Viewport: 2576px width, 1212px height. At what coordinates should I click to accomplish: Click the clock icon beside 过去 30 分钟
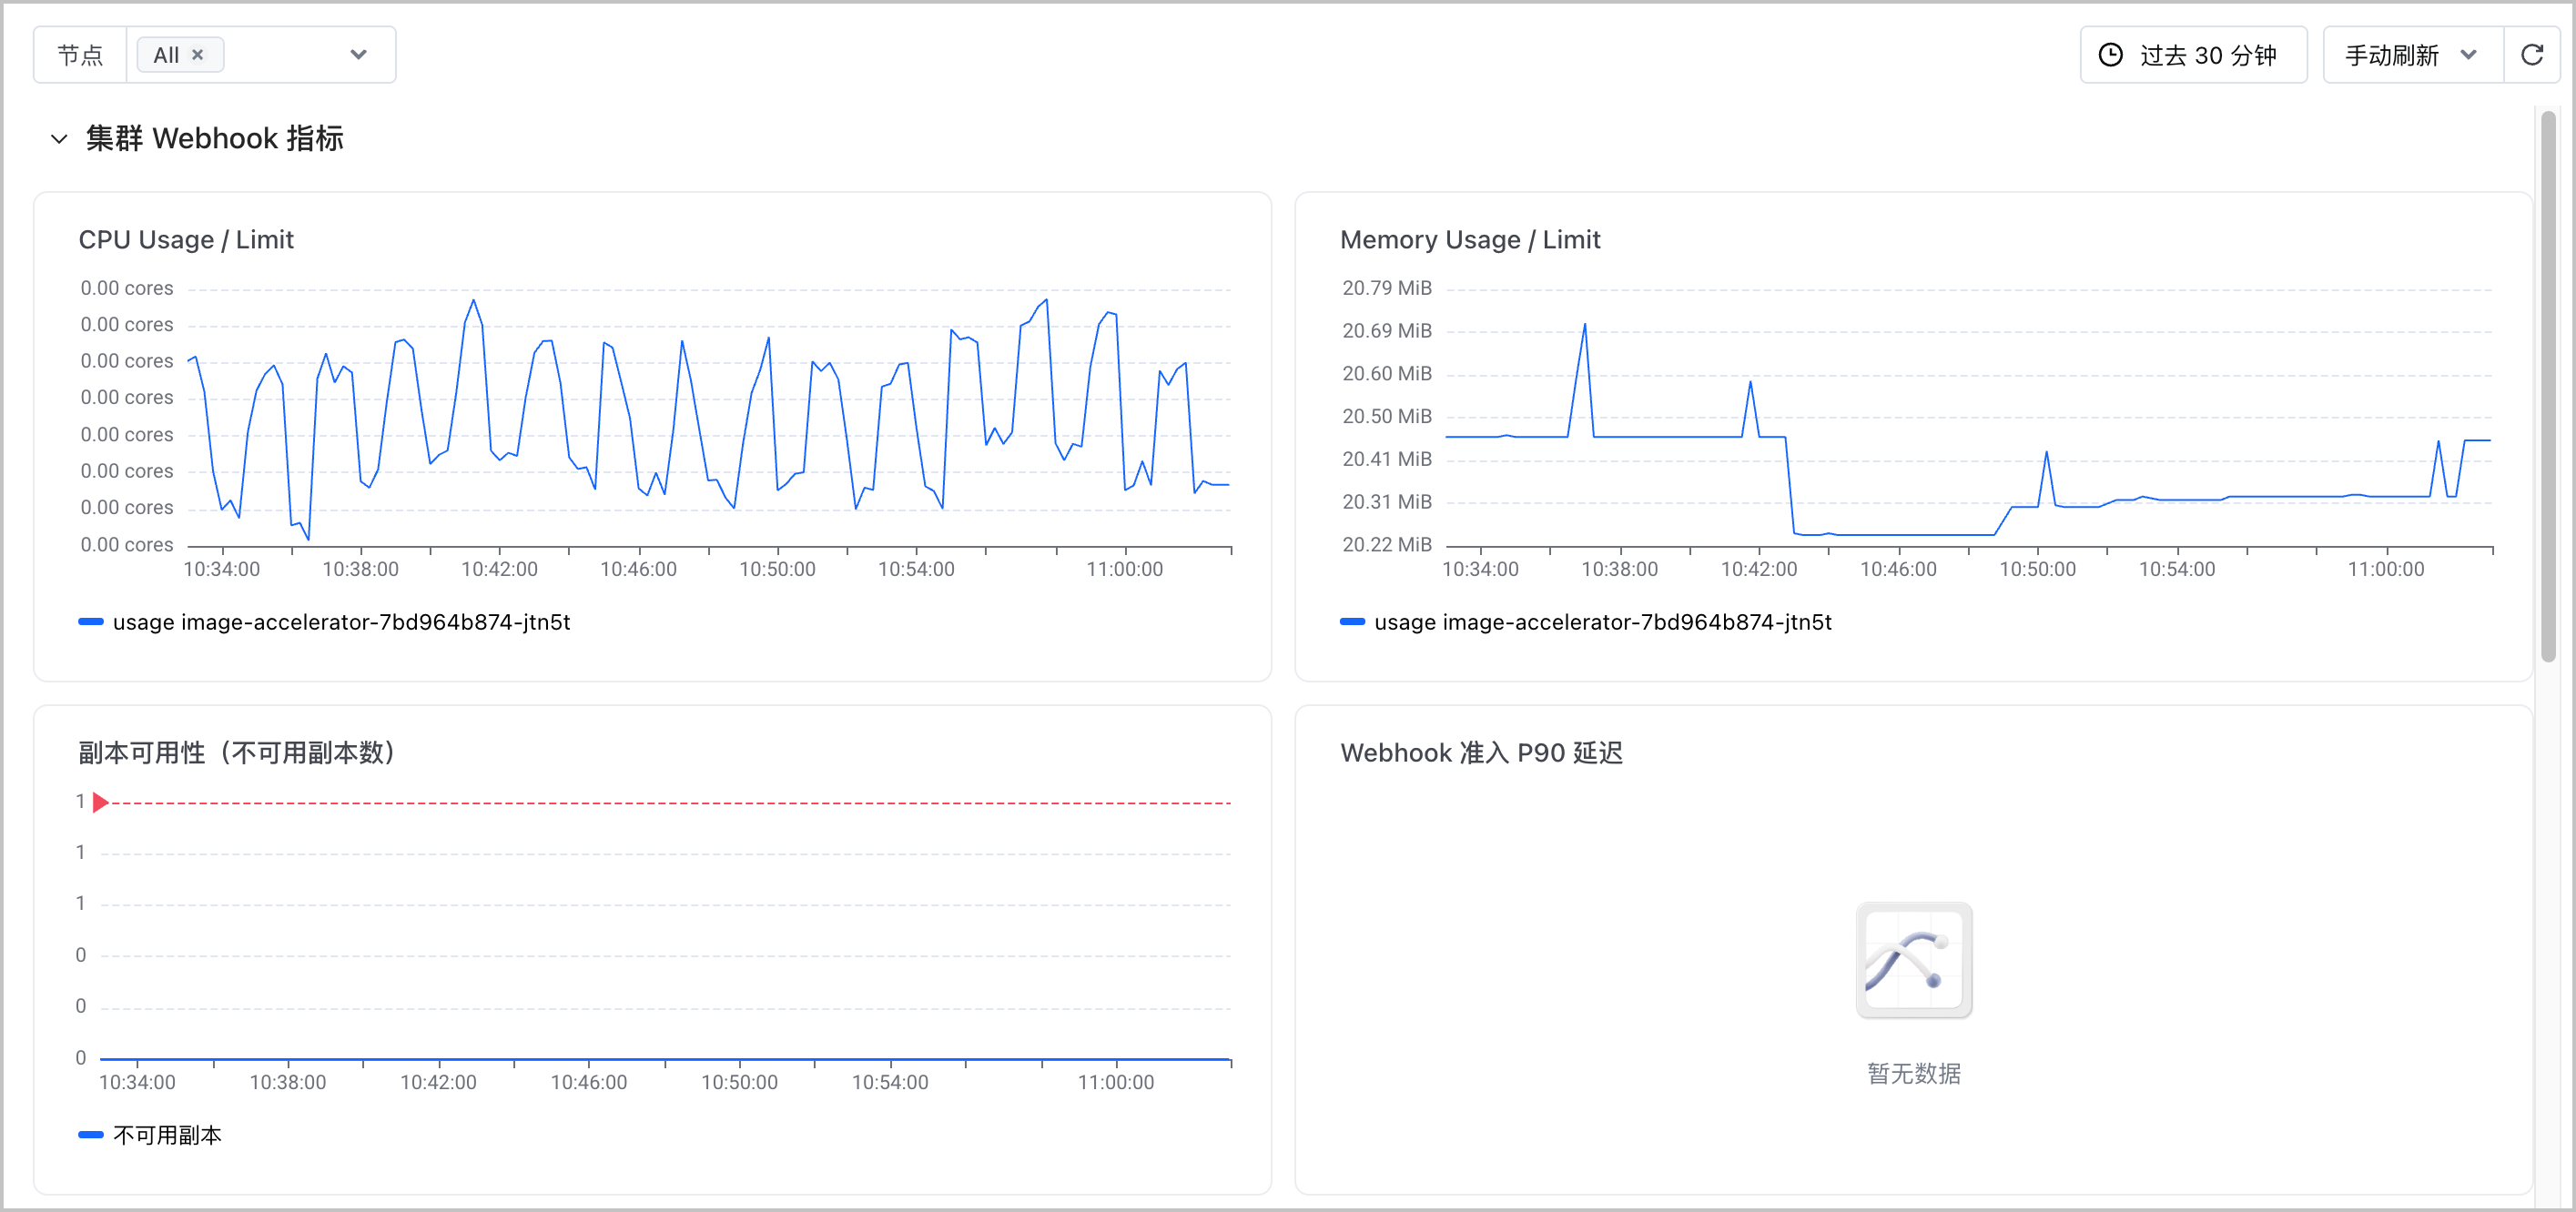click(2110, 55)
